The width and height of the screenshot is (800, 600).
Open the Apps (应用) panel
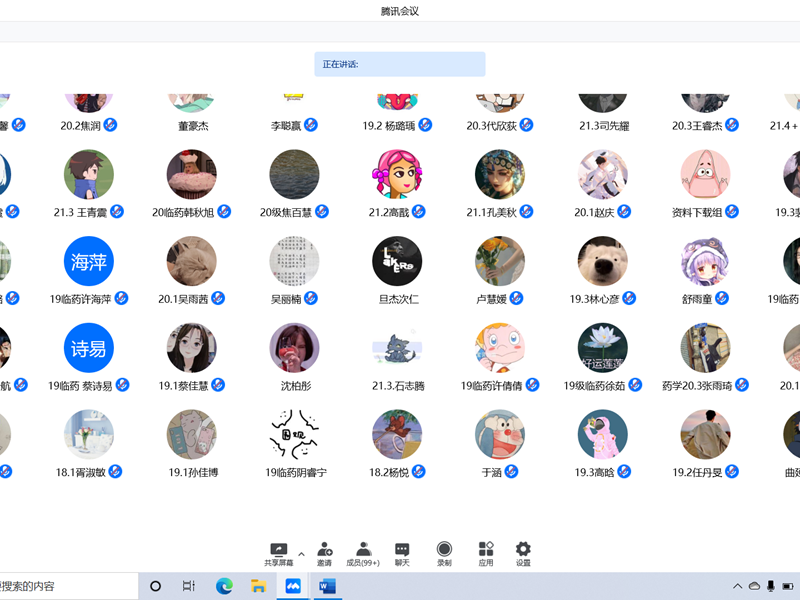(486, 550)
